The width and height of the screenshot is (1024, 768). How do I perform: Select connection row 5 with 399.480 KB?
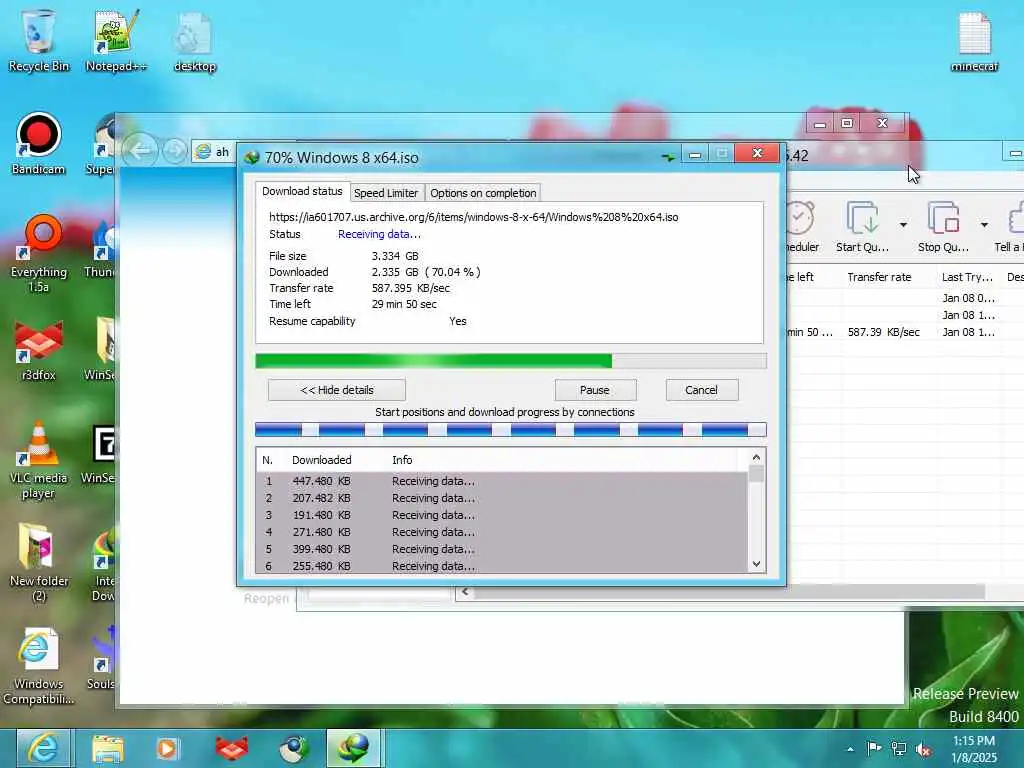(502, 549)
